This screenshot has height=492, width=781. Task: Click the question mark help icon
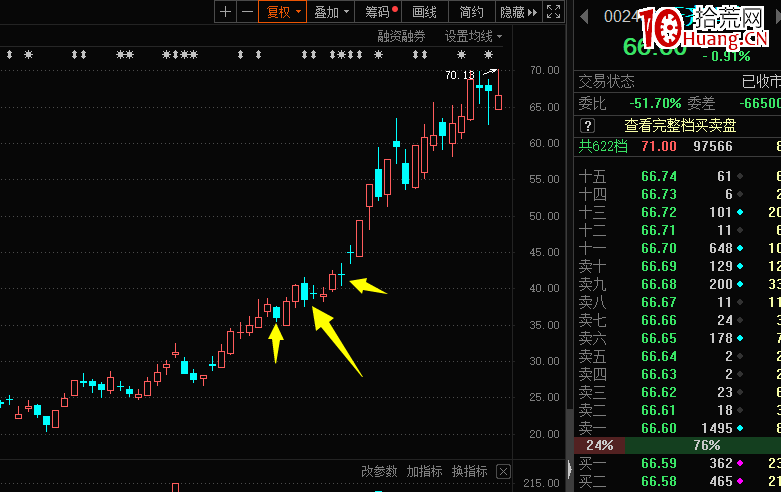(587, 125)
